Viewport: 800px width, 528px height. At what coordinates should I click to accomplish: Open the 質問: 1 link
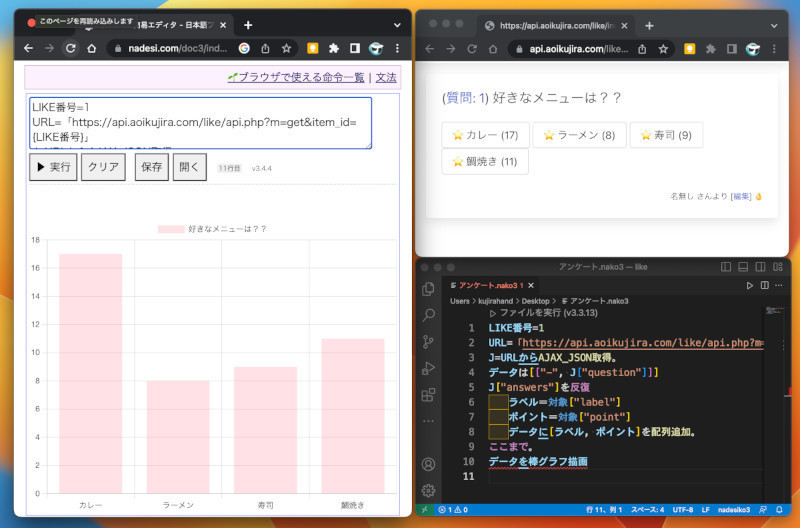point(465,97)
